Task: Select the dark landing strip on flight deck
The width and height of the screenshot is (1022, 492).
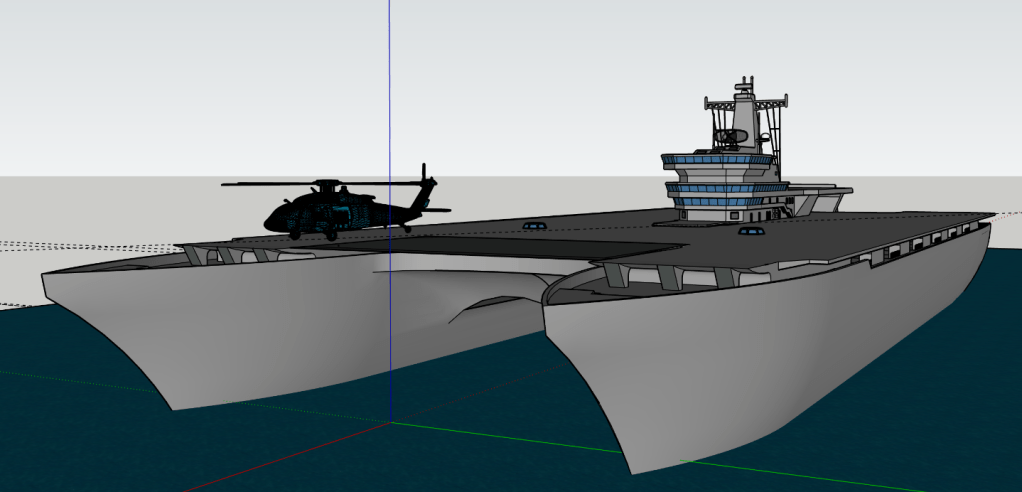Action: tap(560, 243)
